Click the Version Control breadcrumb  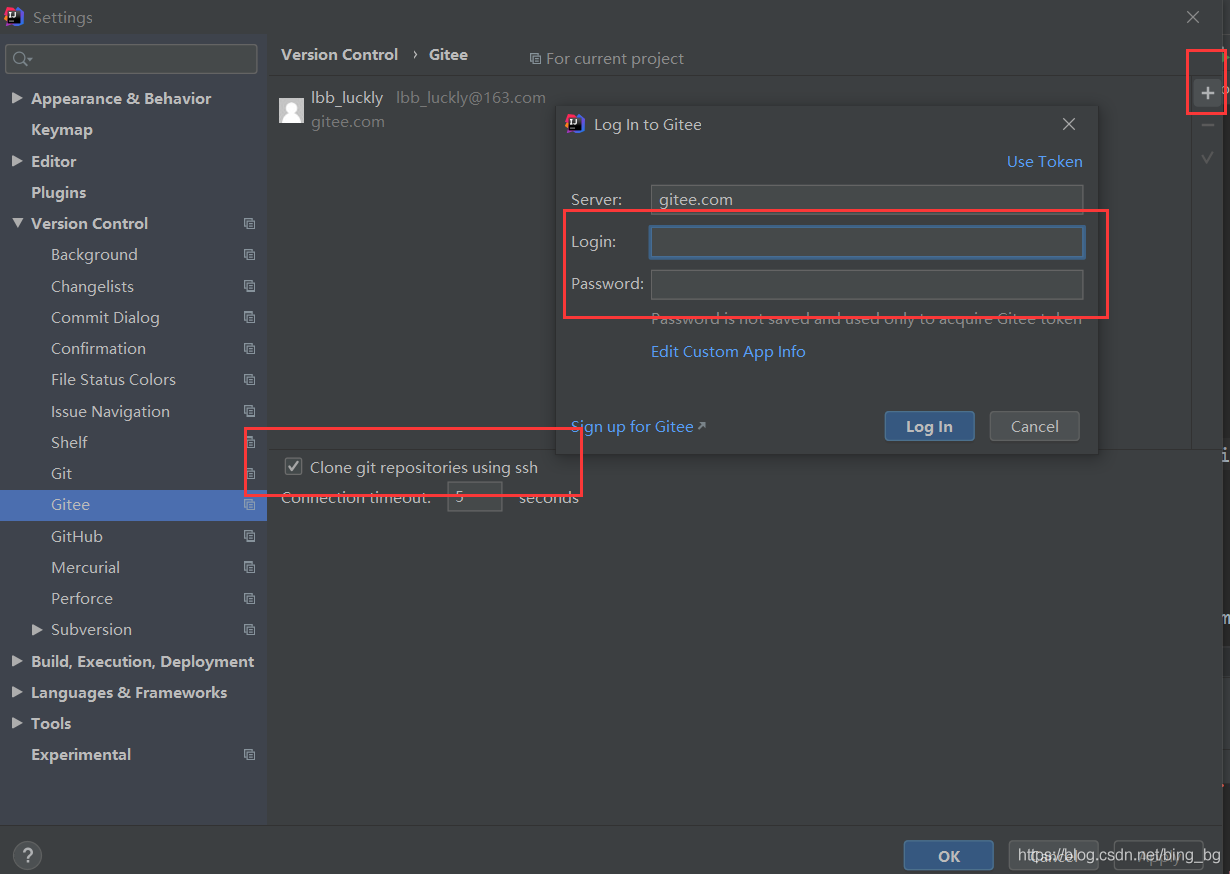point(339,55)
